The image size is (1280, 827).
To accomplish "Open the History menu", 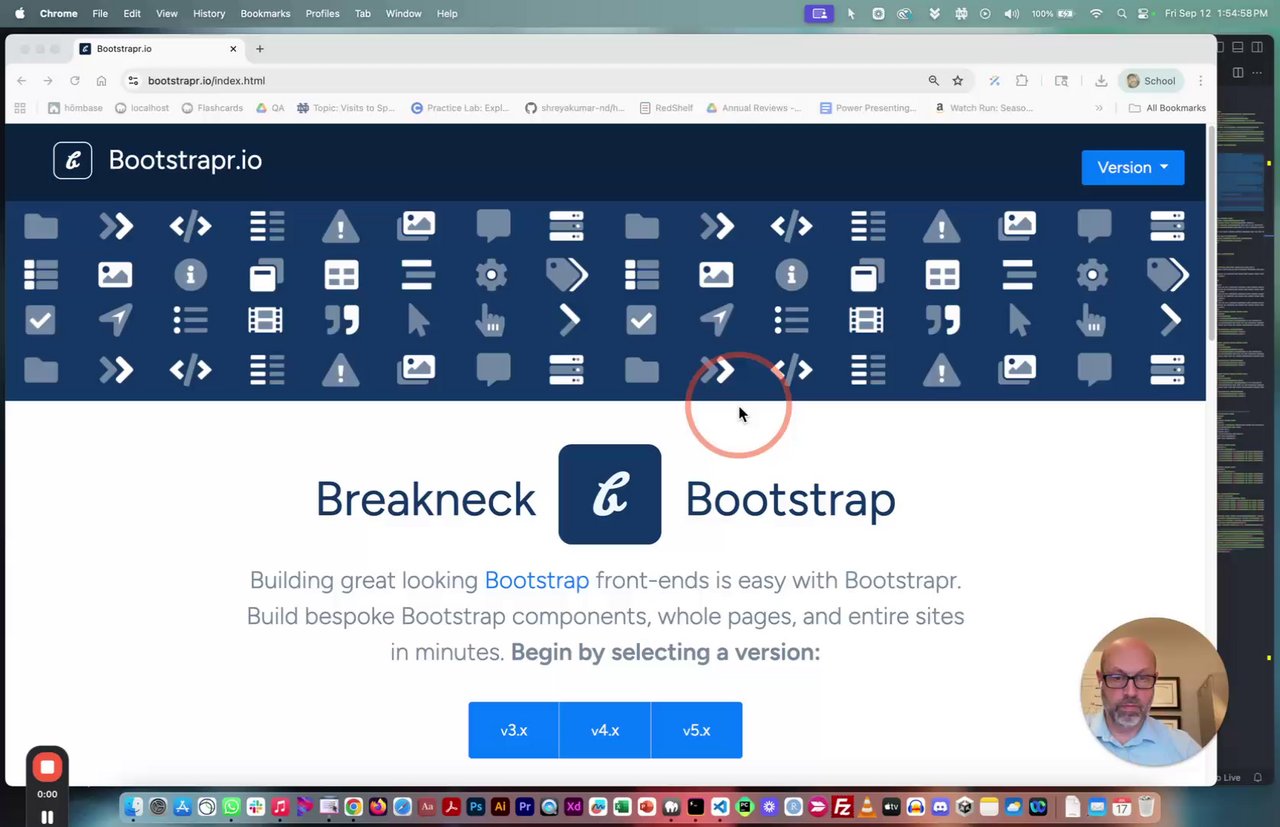I will (209, 13).
